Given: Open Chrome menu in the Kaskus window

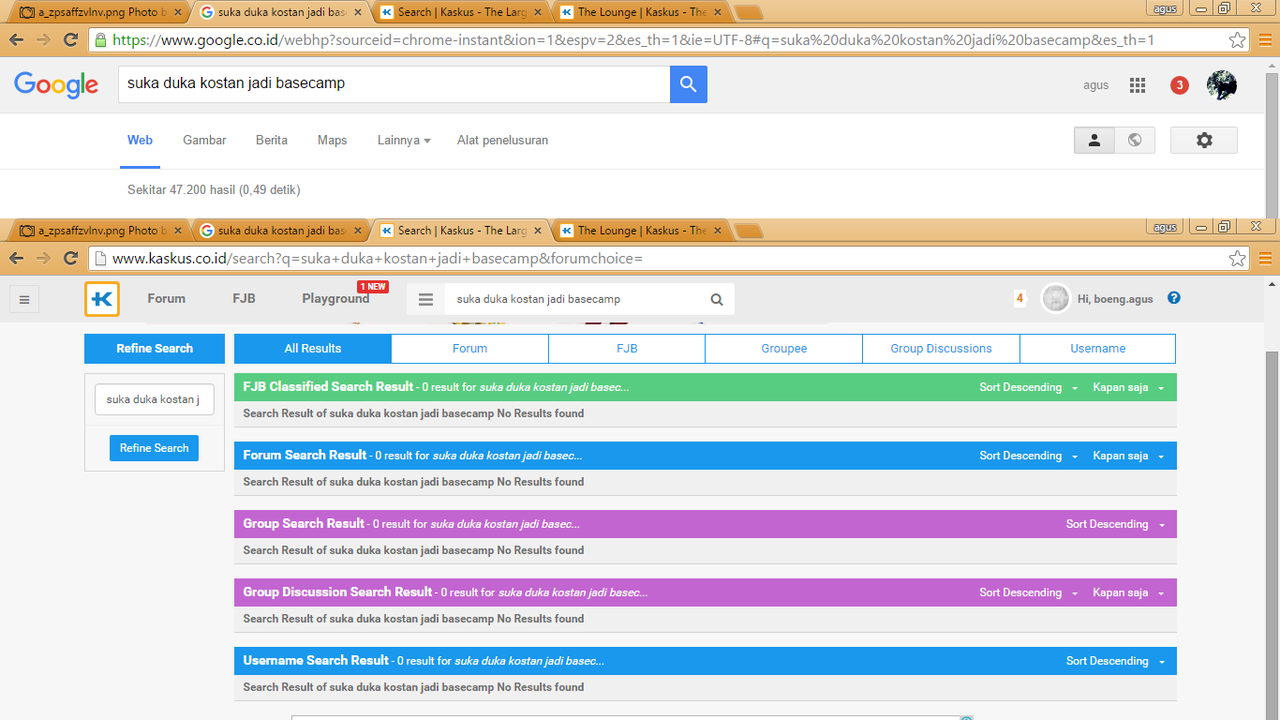Looking at the screenshot, I should [1265, 258].
